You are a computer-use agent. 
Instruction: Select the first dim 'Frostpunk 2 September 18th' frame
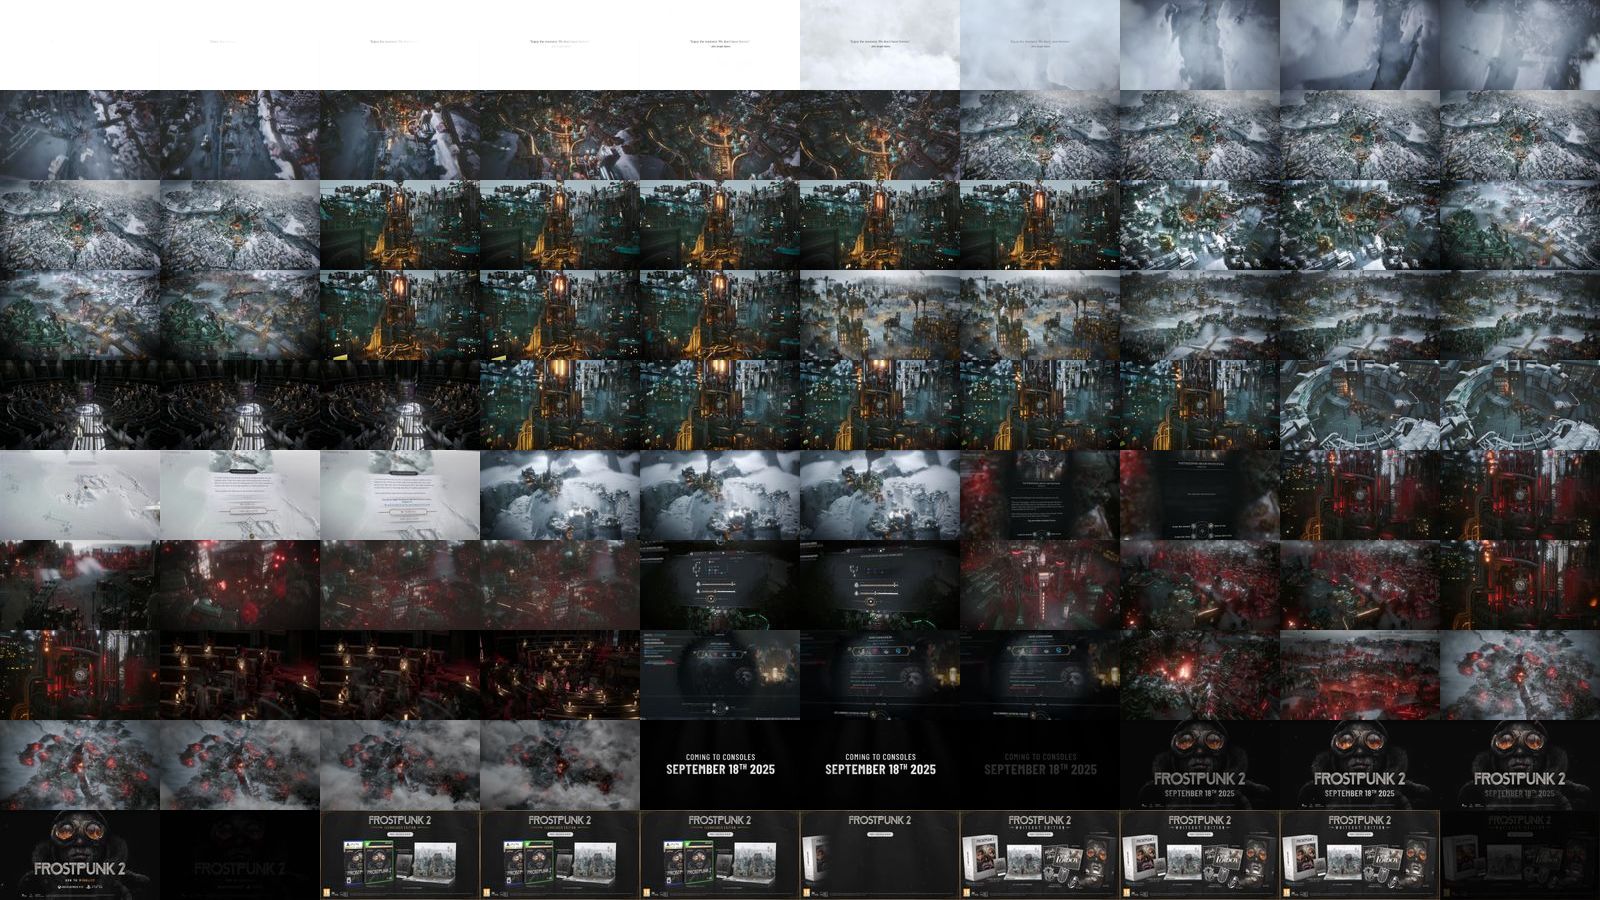click(x=1200, y=765)
